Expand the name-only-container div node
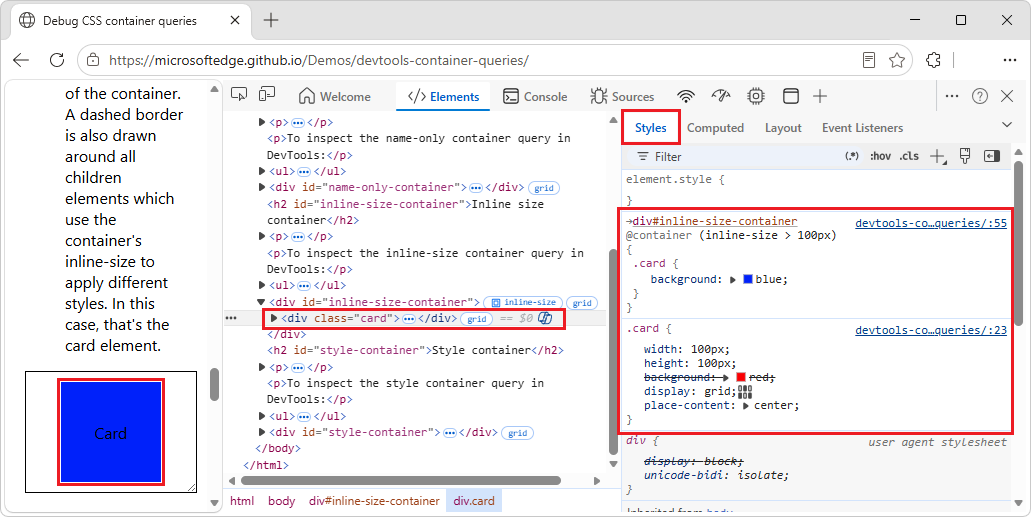The height and width of the screenshot is (517, 1031). coord(262,187)
